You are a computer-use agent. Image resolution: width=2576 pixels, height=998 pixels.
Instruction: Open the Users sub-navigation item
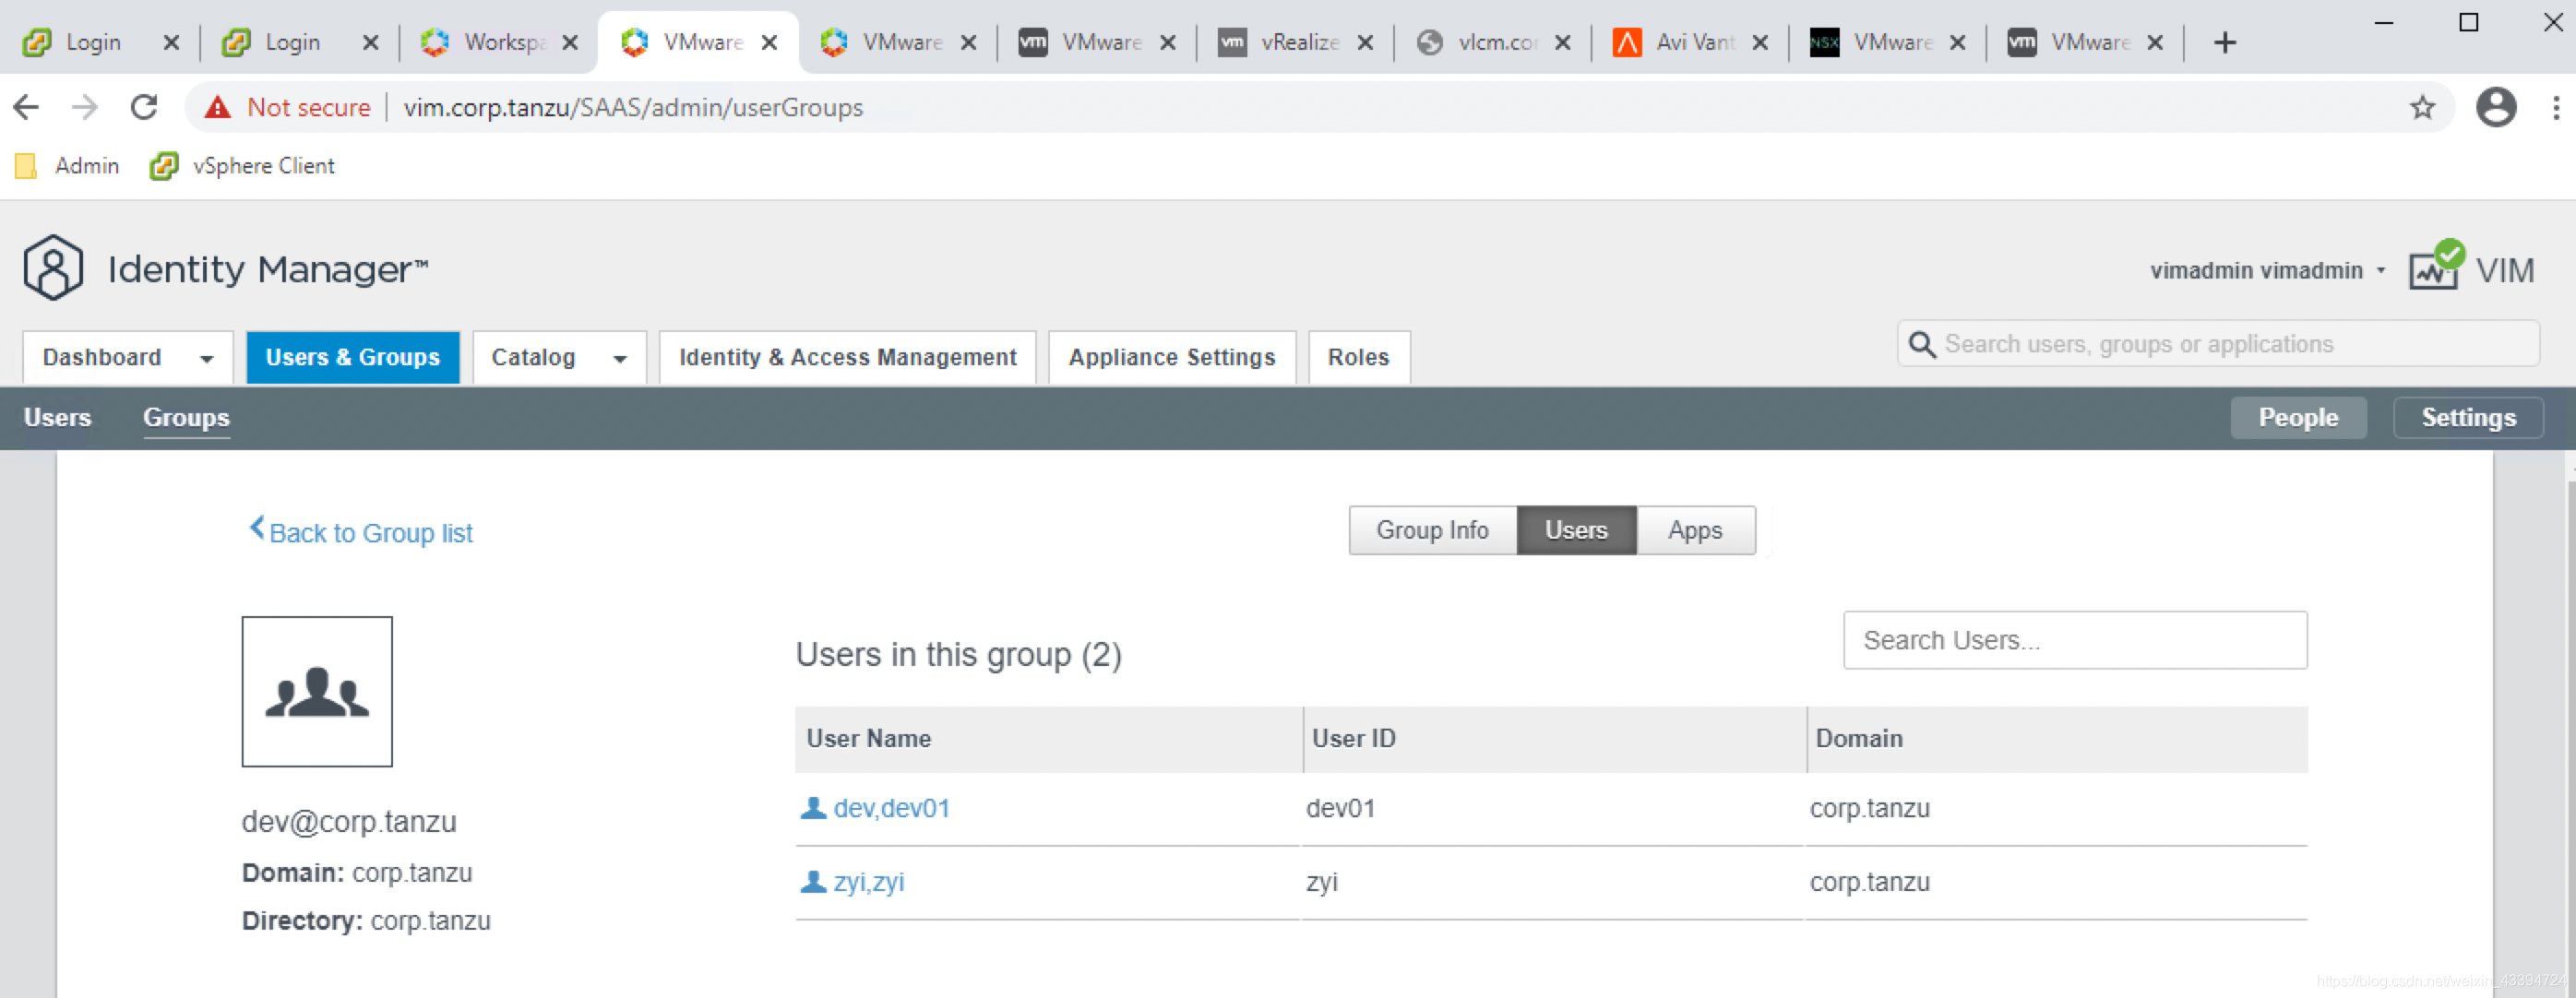pyautogui.click(x=57, y=417)
